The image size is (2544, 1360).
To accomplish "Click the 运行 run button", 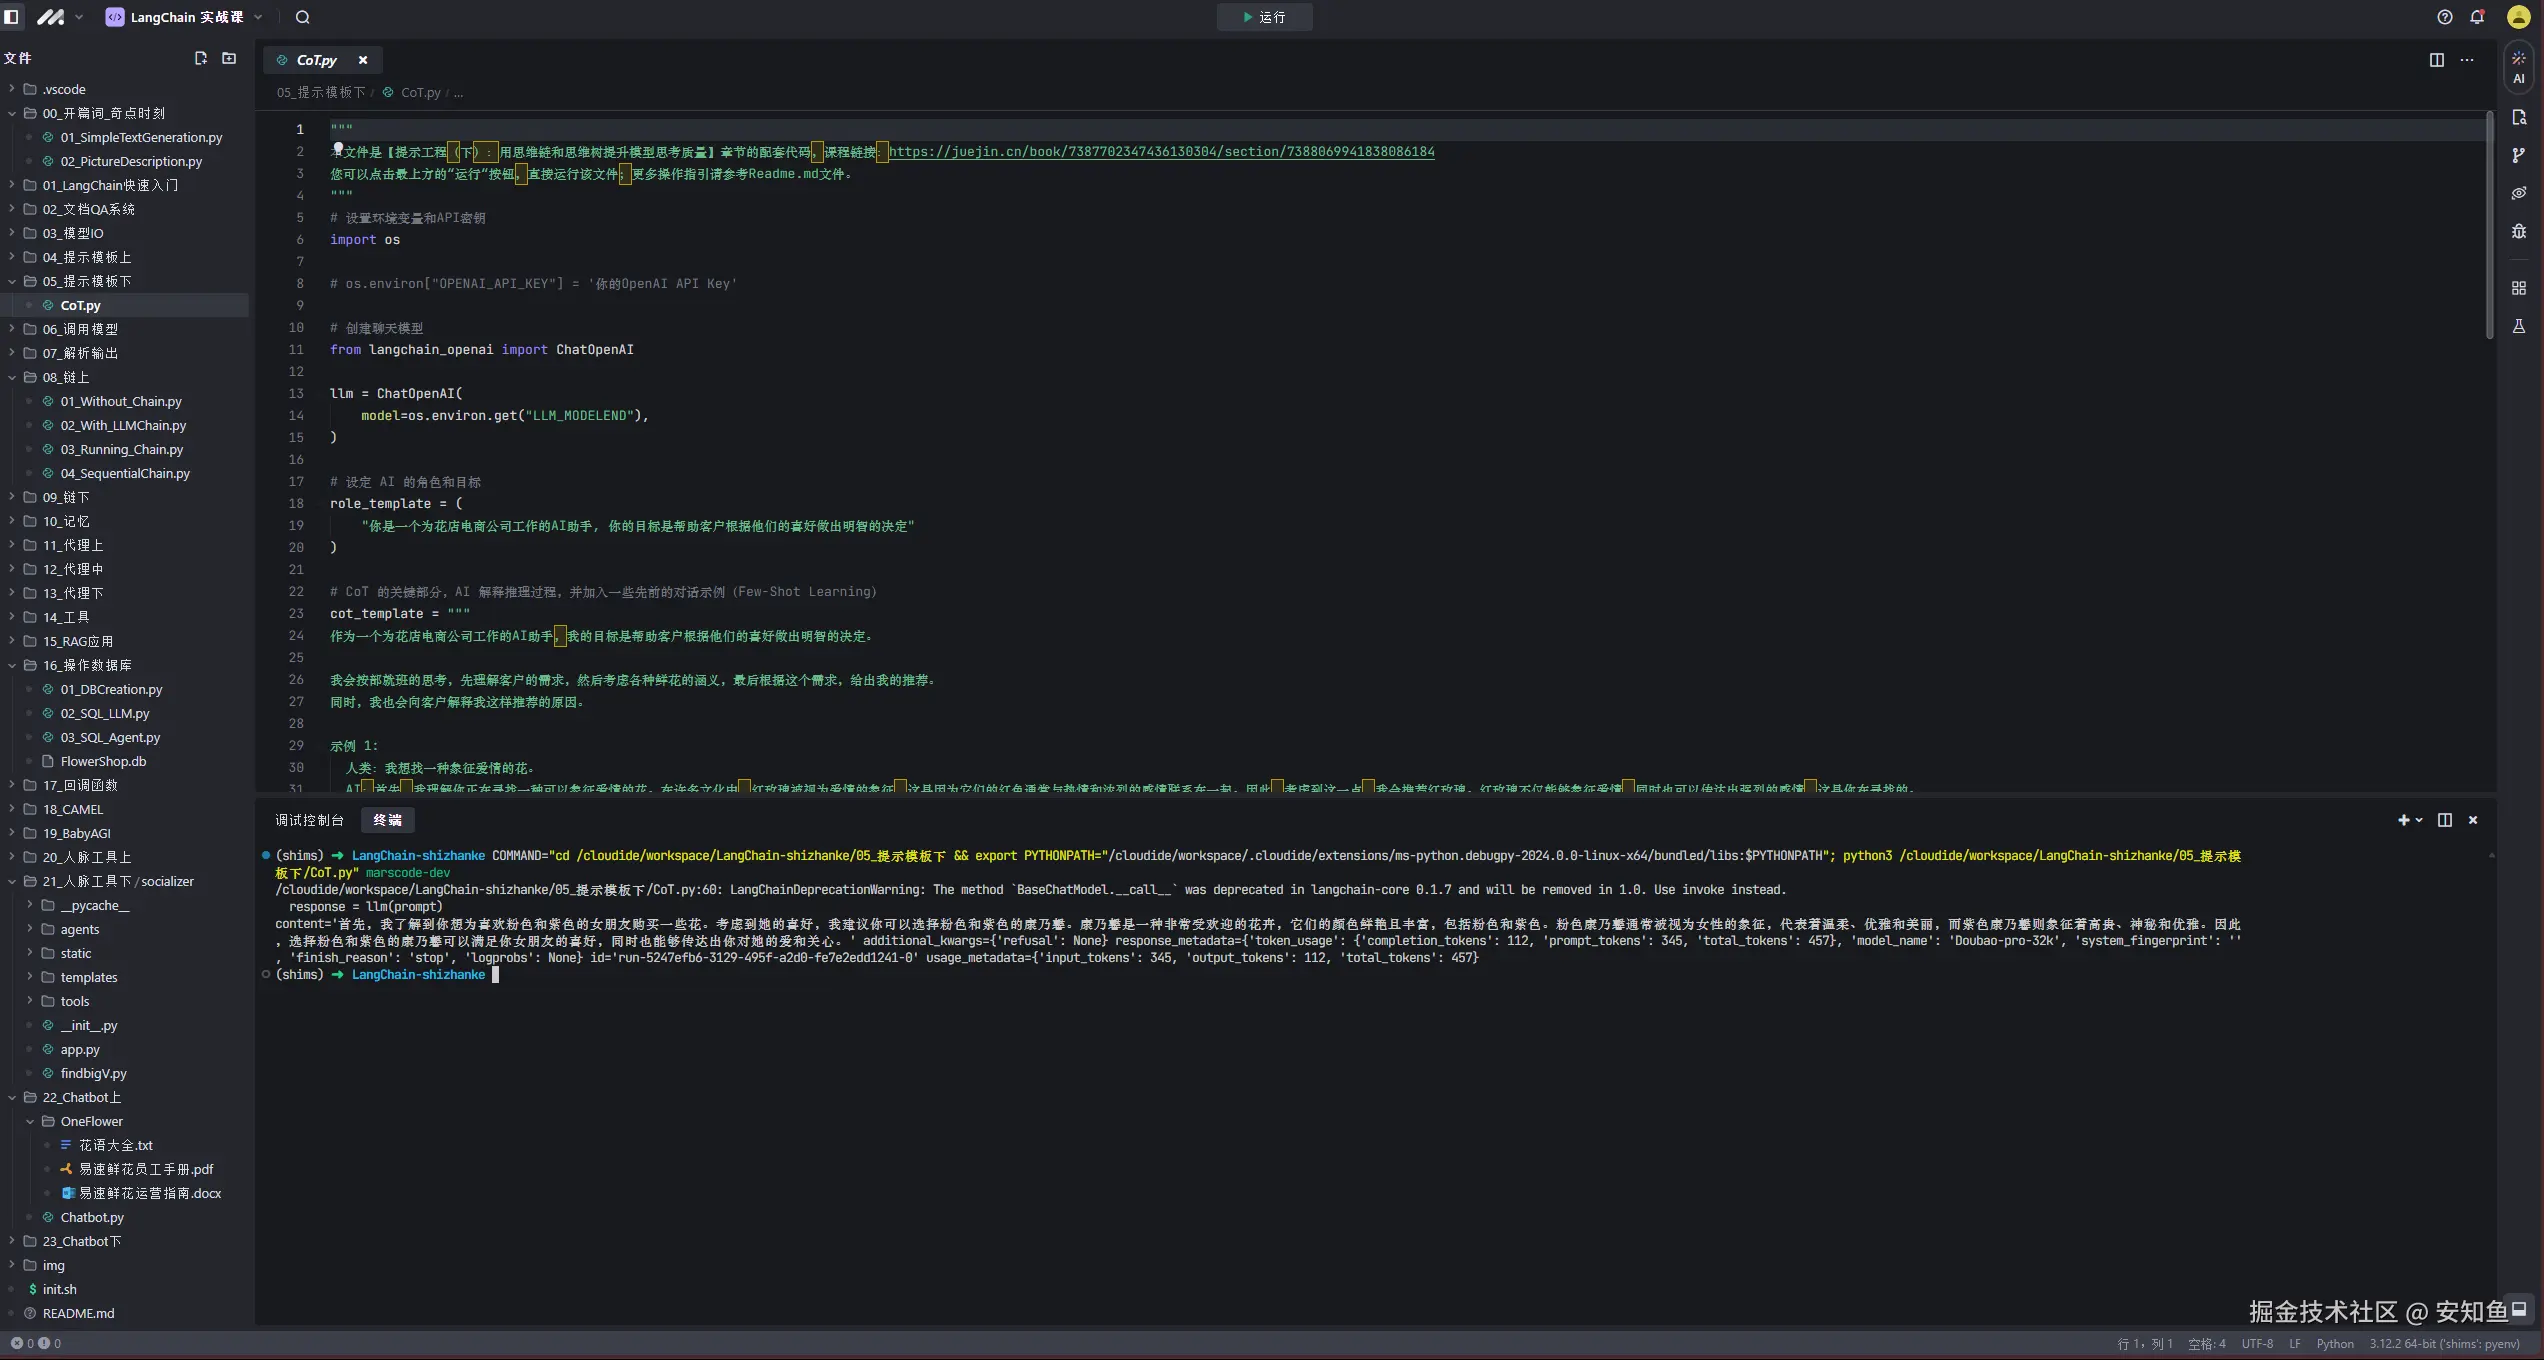I will click(x=1263, y=17).
